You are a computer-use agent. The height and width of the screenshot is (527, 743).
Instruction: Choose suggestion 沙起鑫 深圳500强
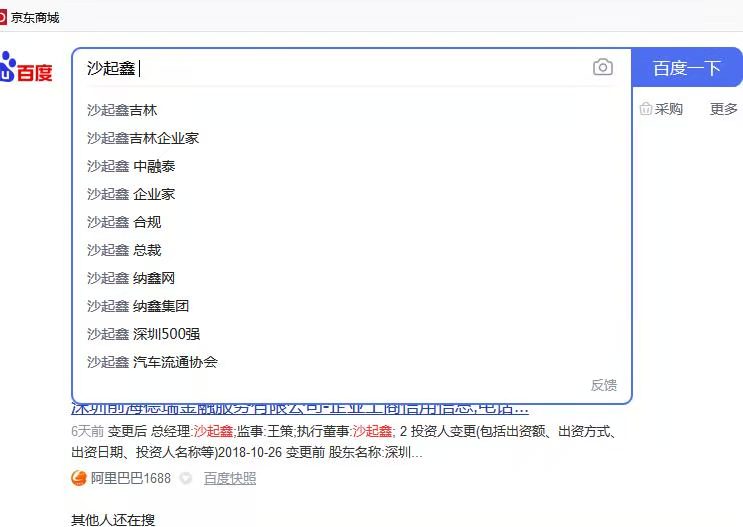(144, 334)
